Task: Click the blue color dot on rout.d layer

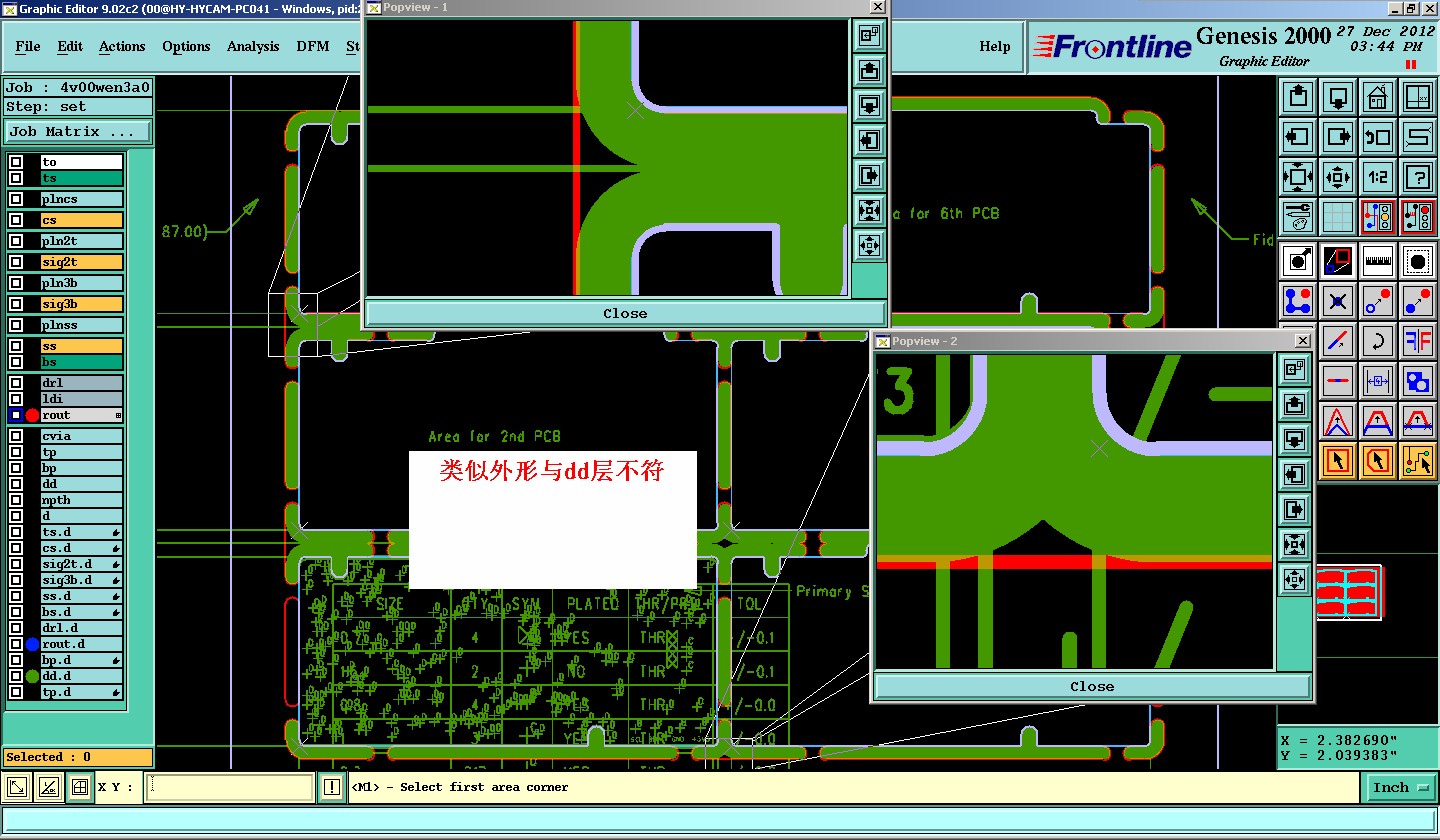Action: pyautogui.click(x=32, y=644)
